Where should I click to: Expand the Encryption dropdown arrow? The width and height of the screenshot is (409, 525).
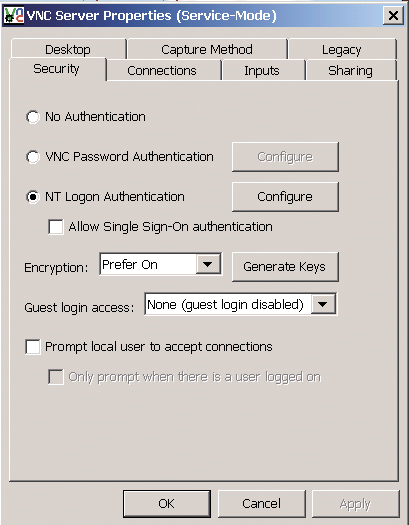point(208,264)
